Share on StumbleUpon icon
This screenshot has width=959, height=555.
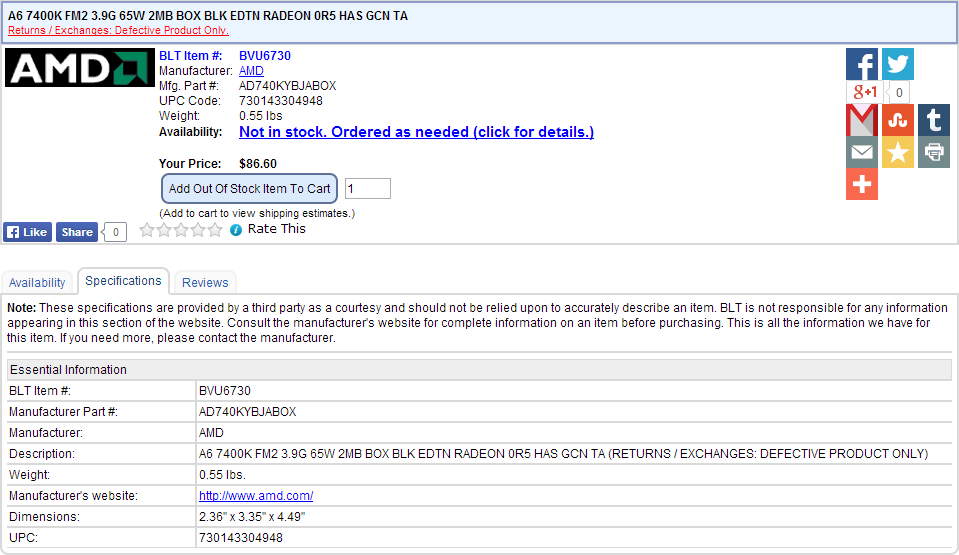(898, 120)
